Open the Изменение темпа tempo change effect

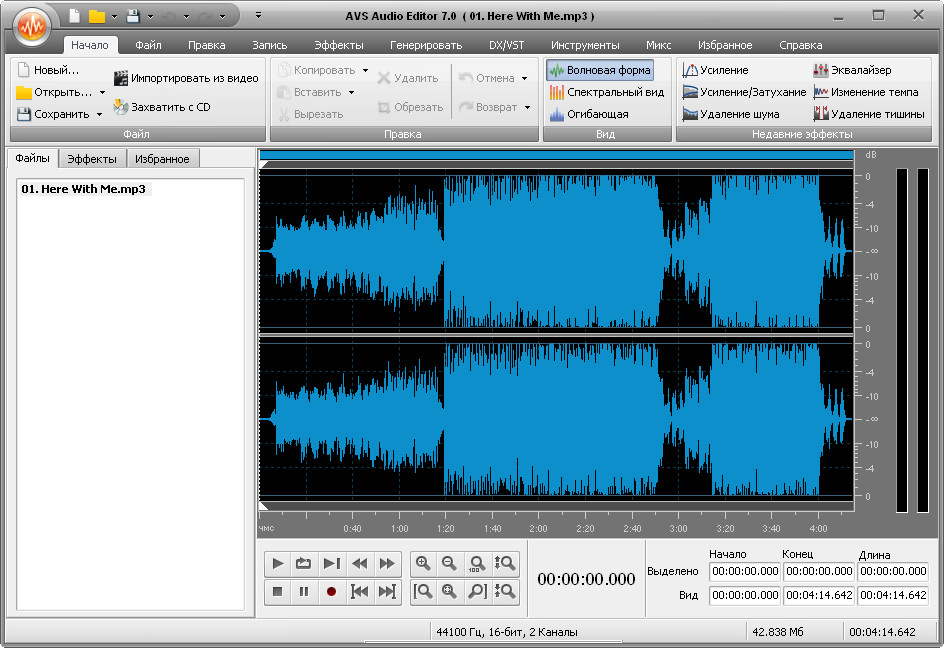pyautogui.click(x=866, y=92)
